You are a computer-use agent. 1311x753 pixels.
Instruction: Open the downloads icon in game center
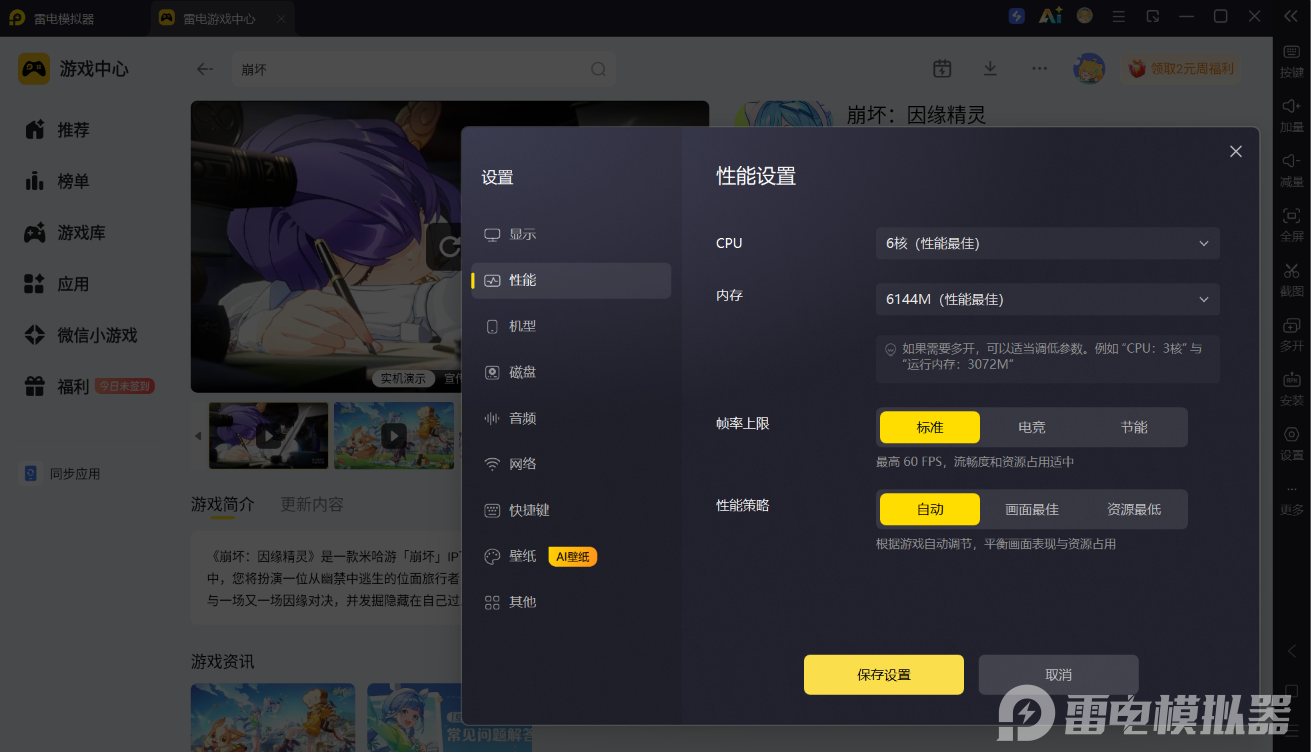[x=990, y=68]
